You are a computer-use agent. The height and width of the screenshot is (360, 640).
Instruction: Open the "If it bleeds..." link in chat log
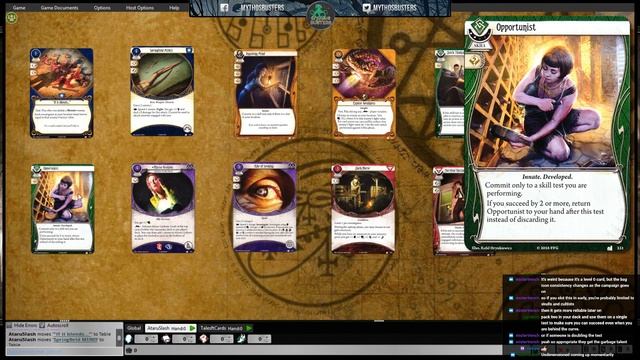pos(73,334)
